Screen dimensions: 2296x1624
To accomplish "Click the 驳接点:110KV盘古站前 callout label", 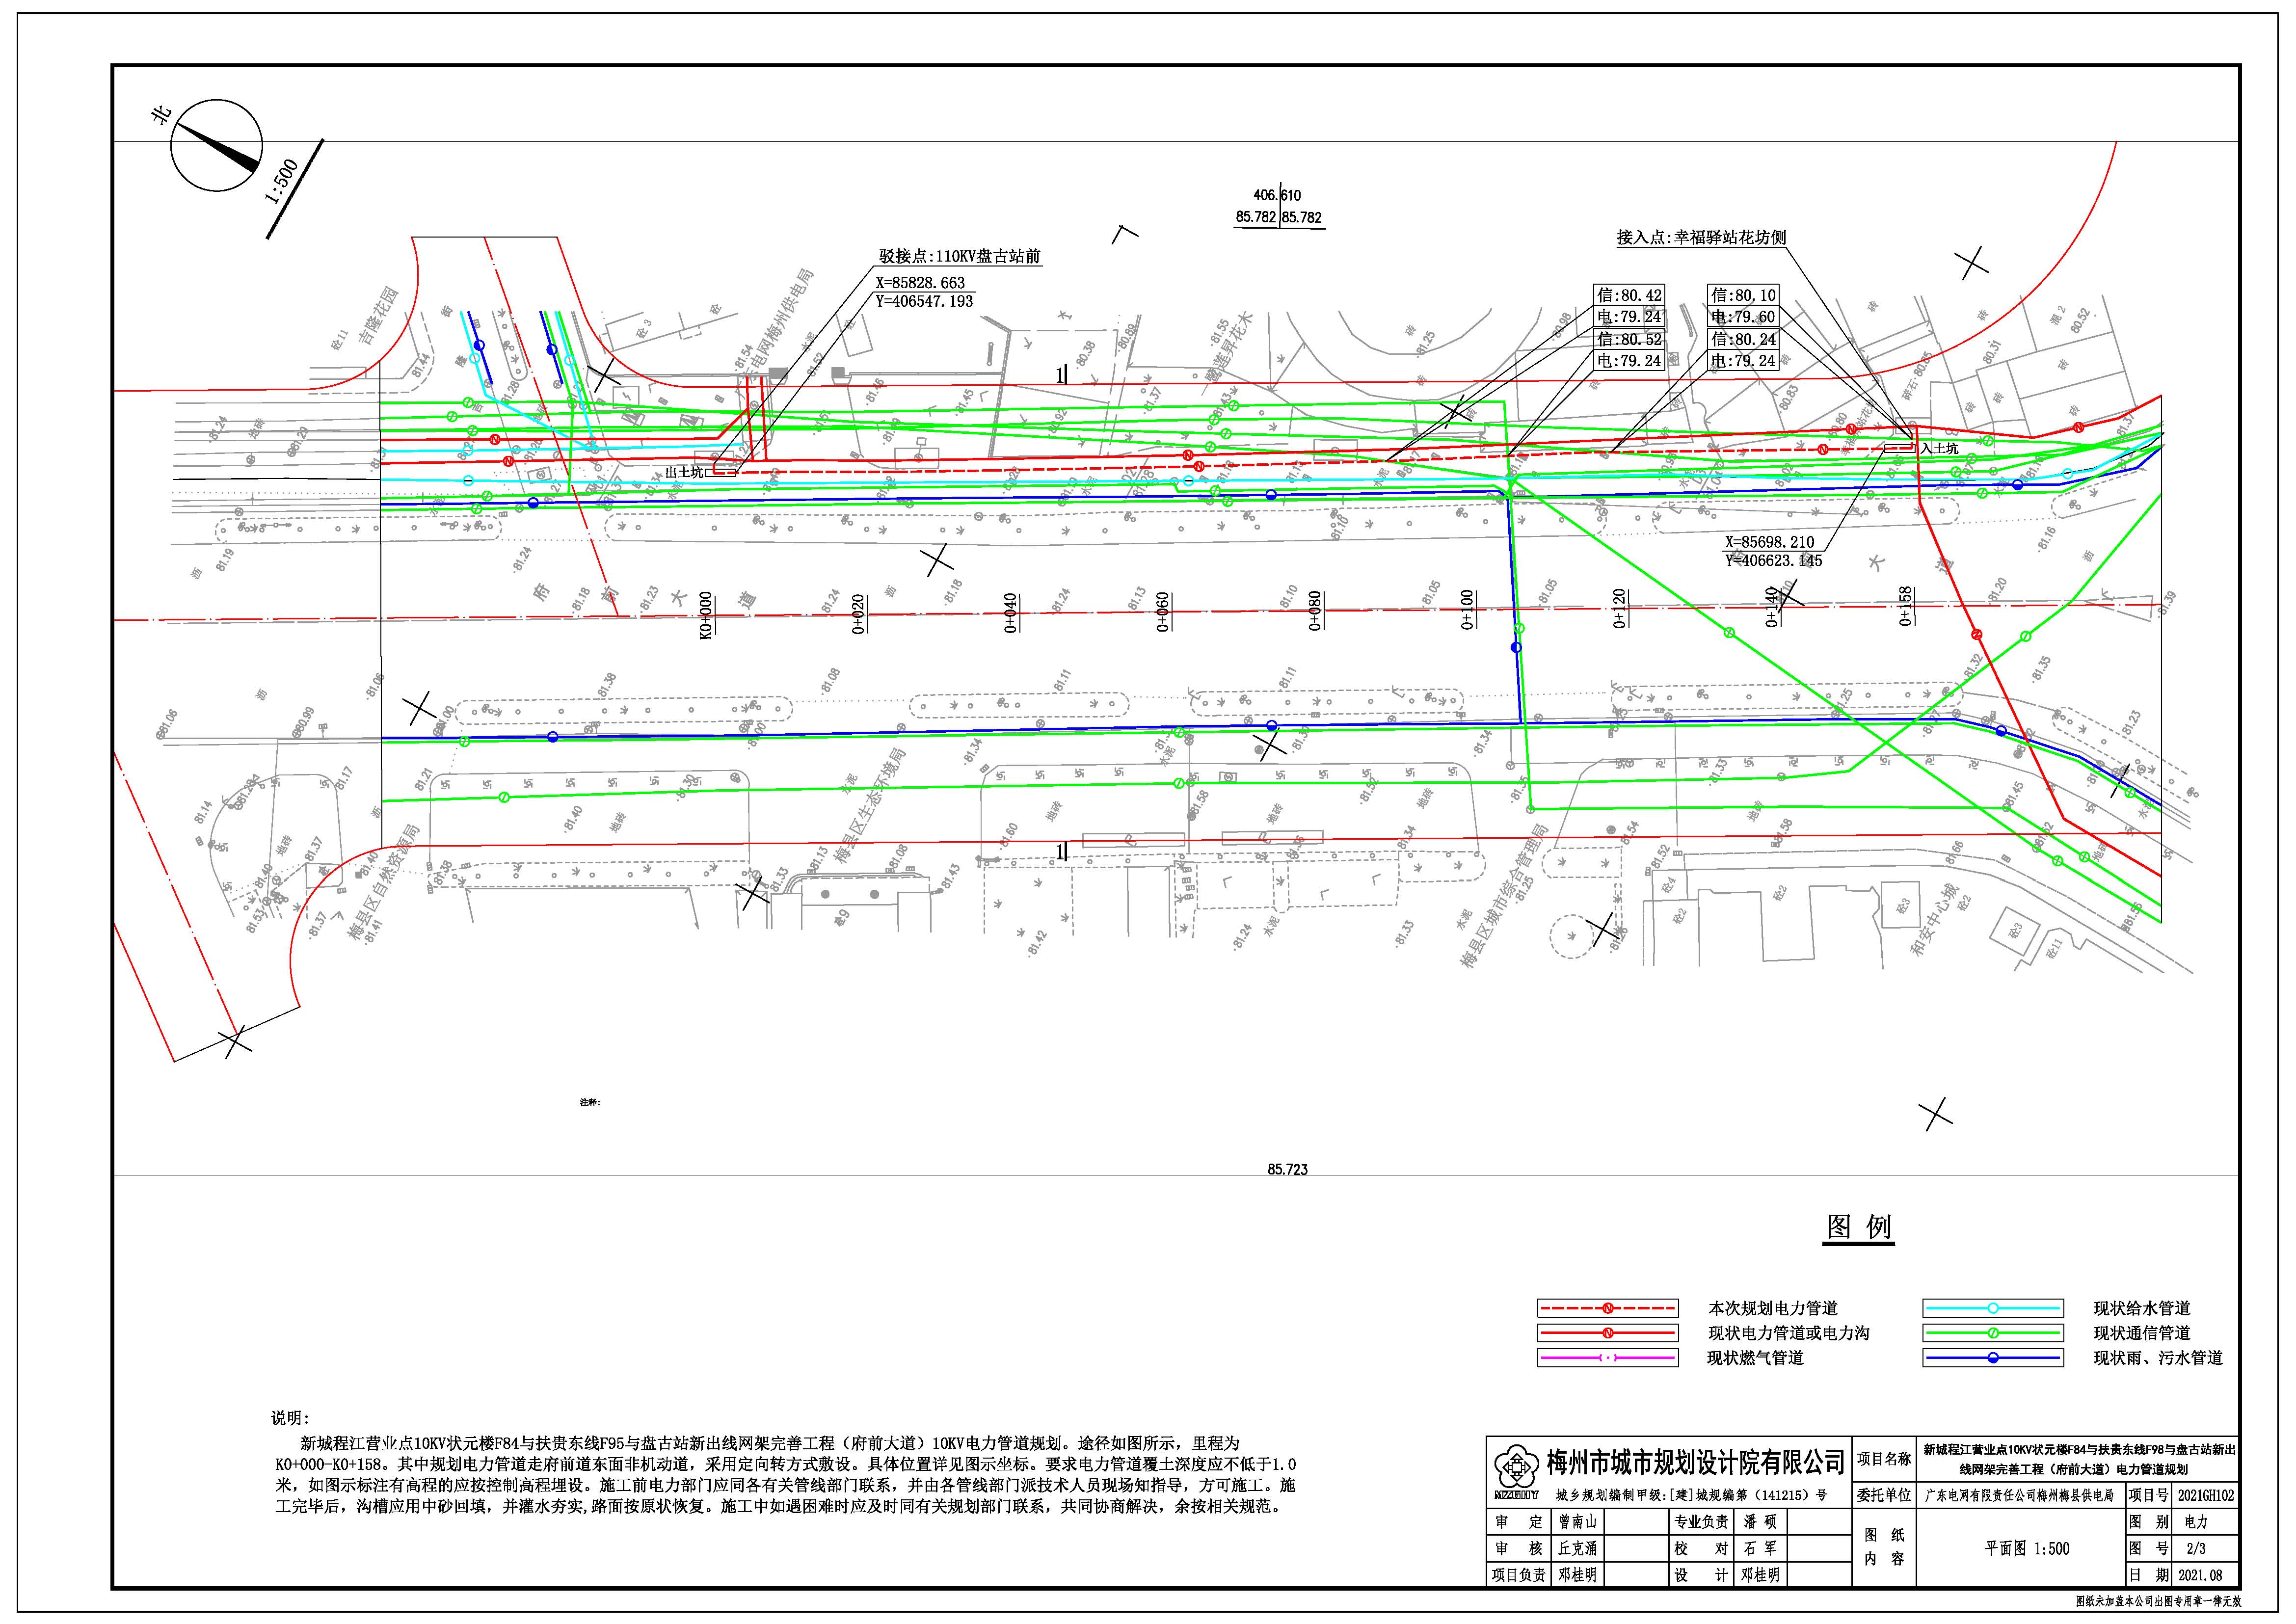I will pyautogui.click(x=959, y=257).
